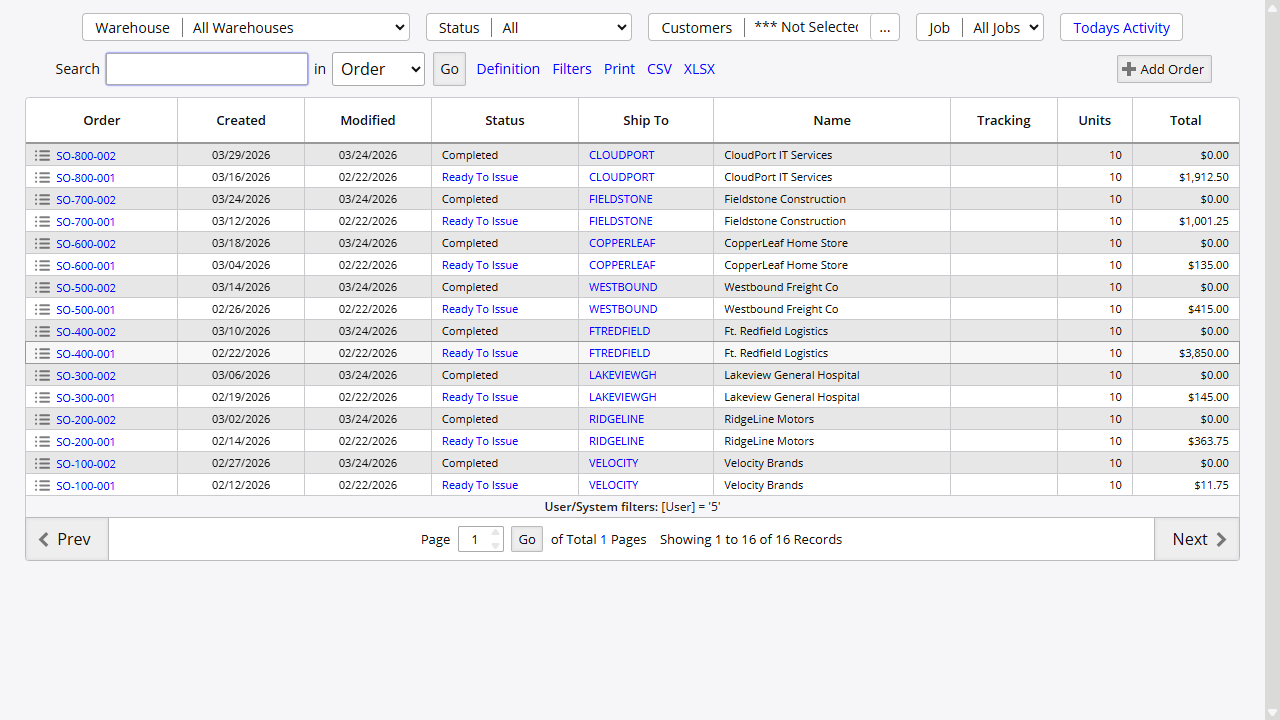Open the Warehouse dropdown showing All Warehouses
Screen dimensions: 1280x720
[296, 27]
